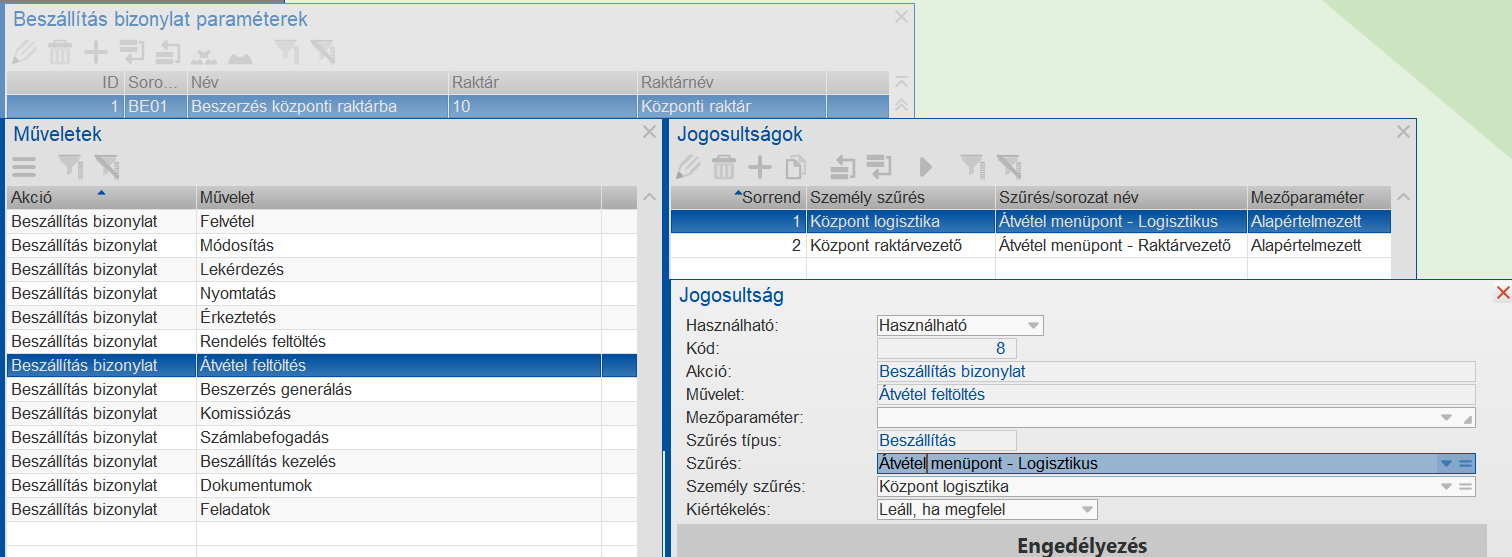Click double-up chevron in paraméterek table
The image size is (1512, 557).
pyautogui.click(x=901, y=105)
